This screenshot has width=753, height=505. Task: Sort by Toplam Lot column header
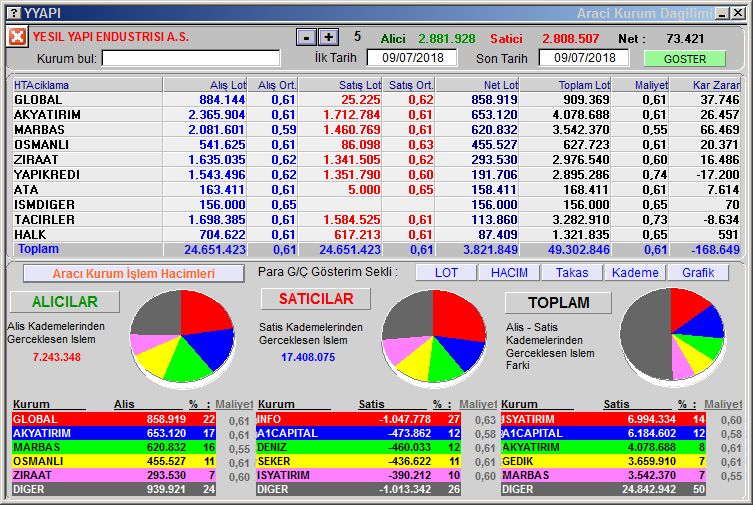click(x=566, y=85)
